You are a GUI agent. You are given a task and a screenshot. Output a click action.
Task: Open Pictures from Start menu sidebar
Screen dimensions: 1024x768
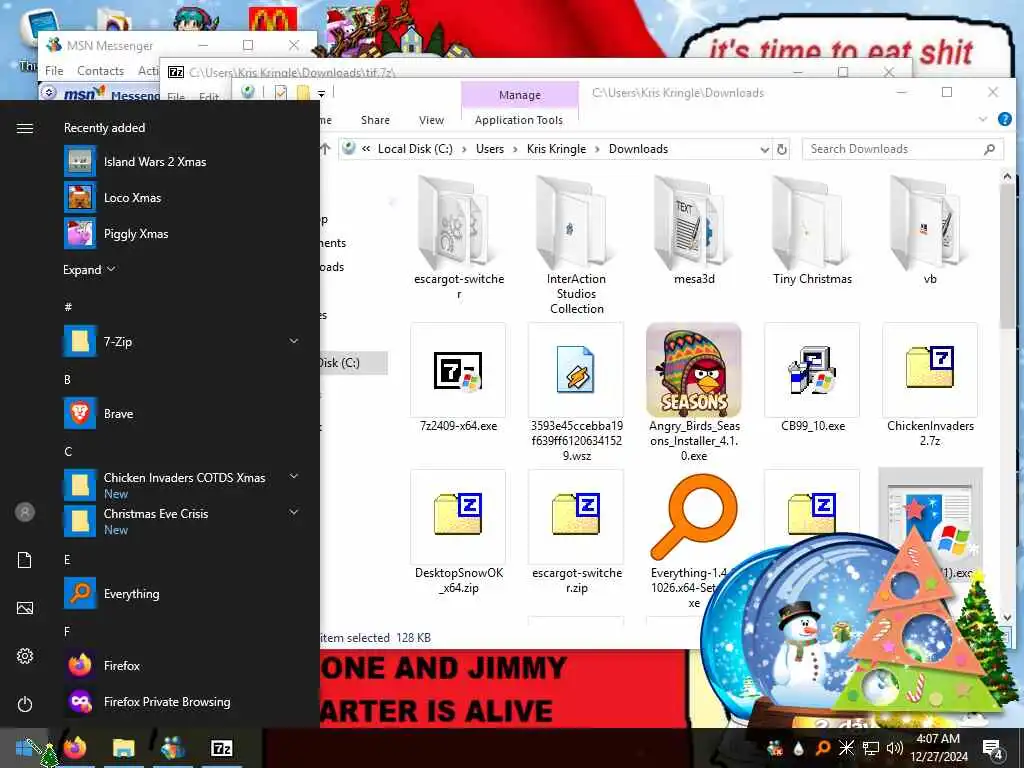[x=25, y=608]
